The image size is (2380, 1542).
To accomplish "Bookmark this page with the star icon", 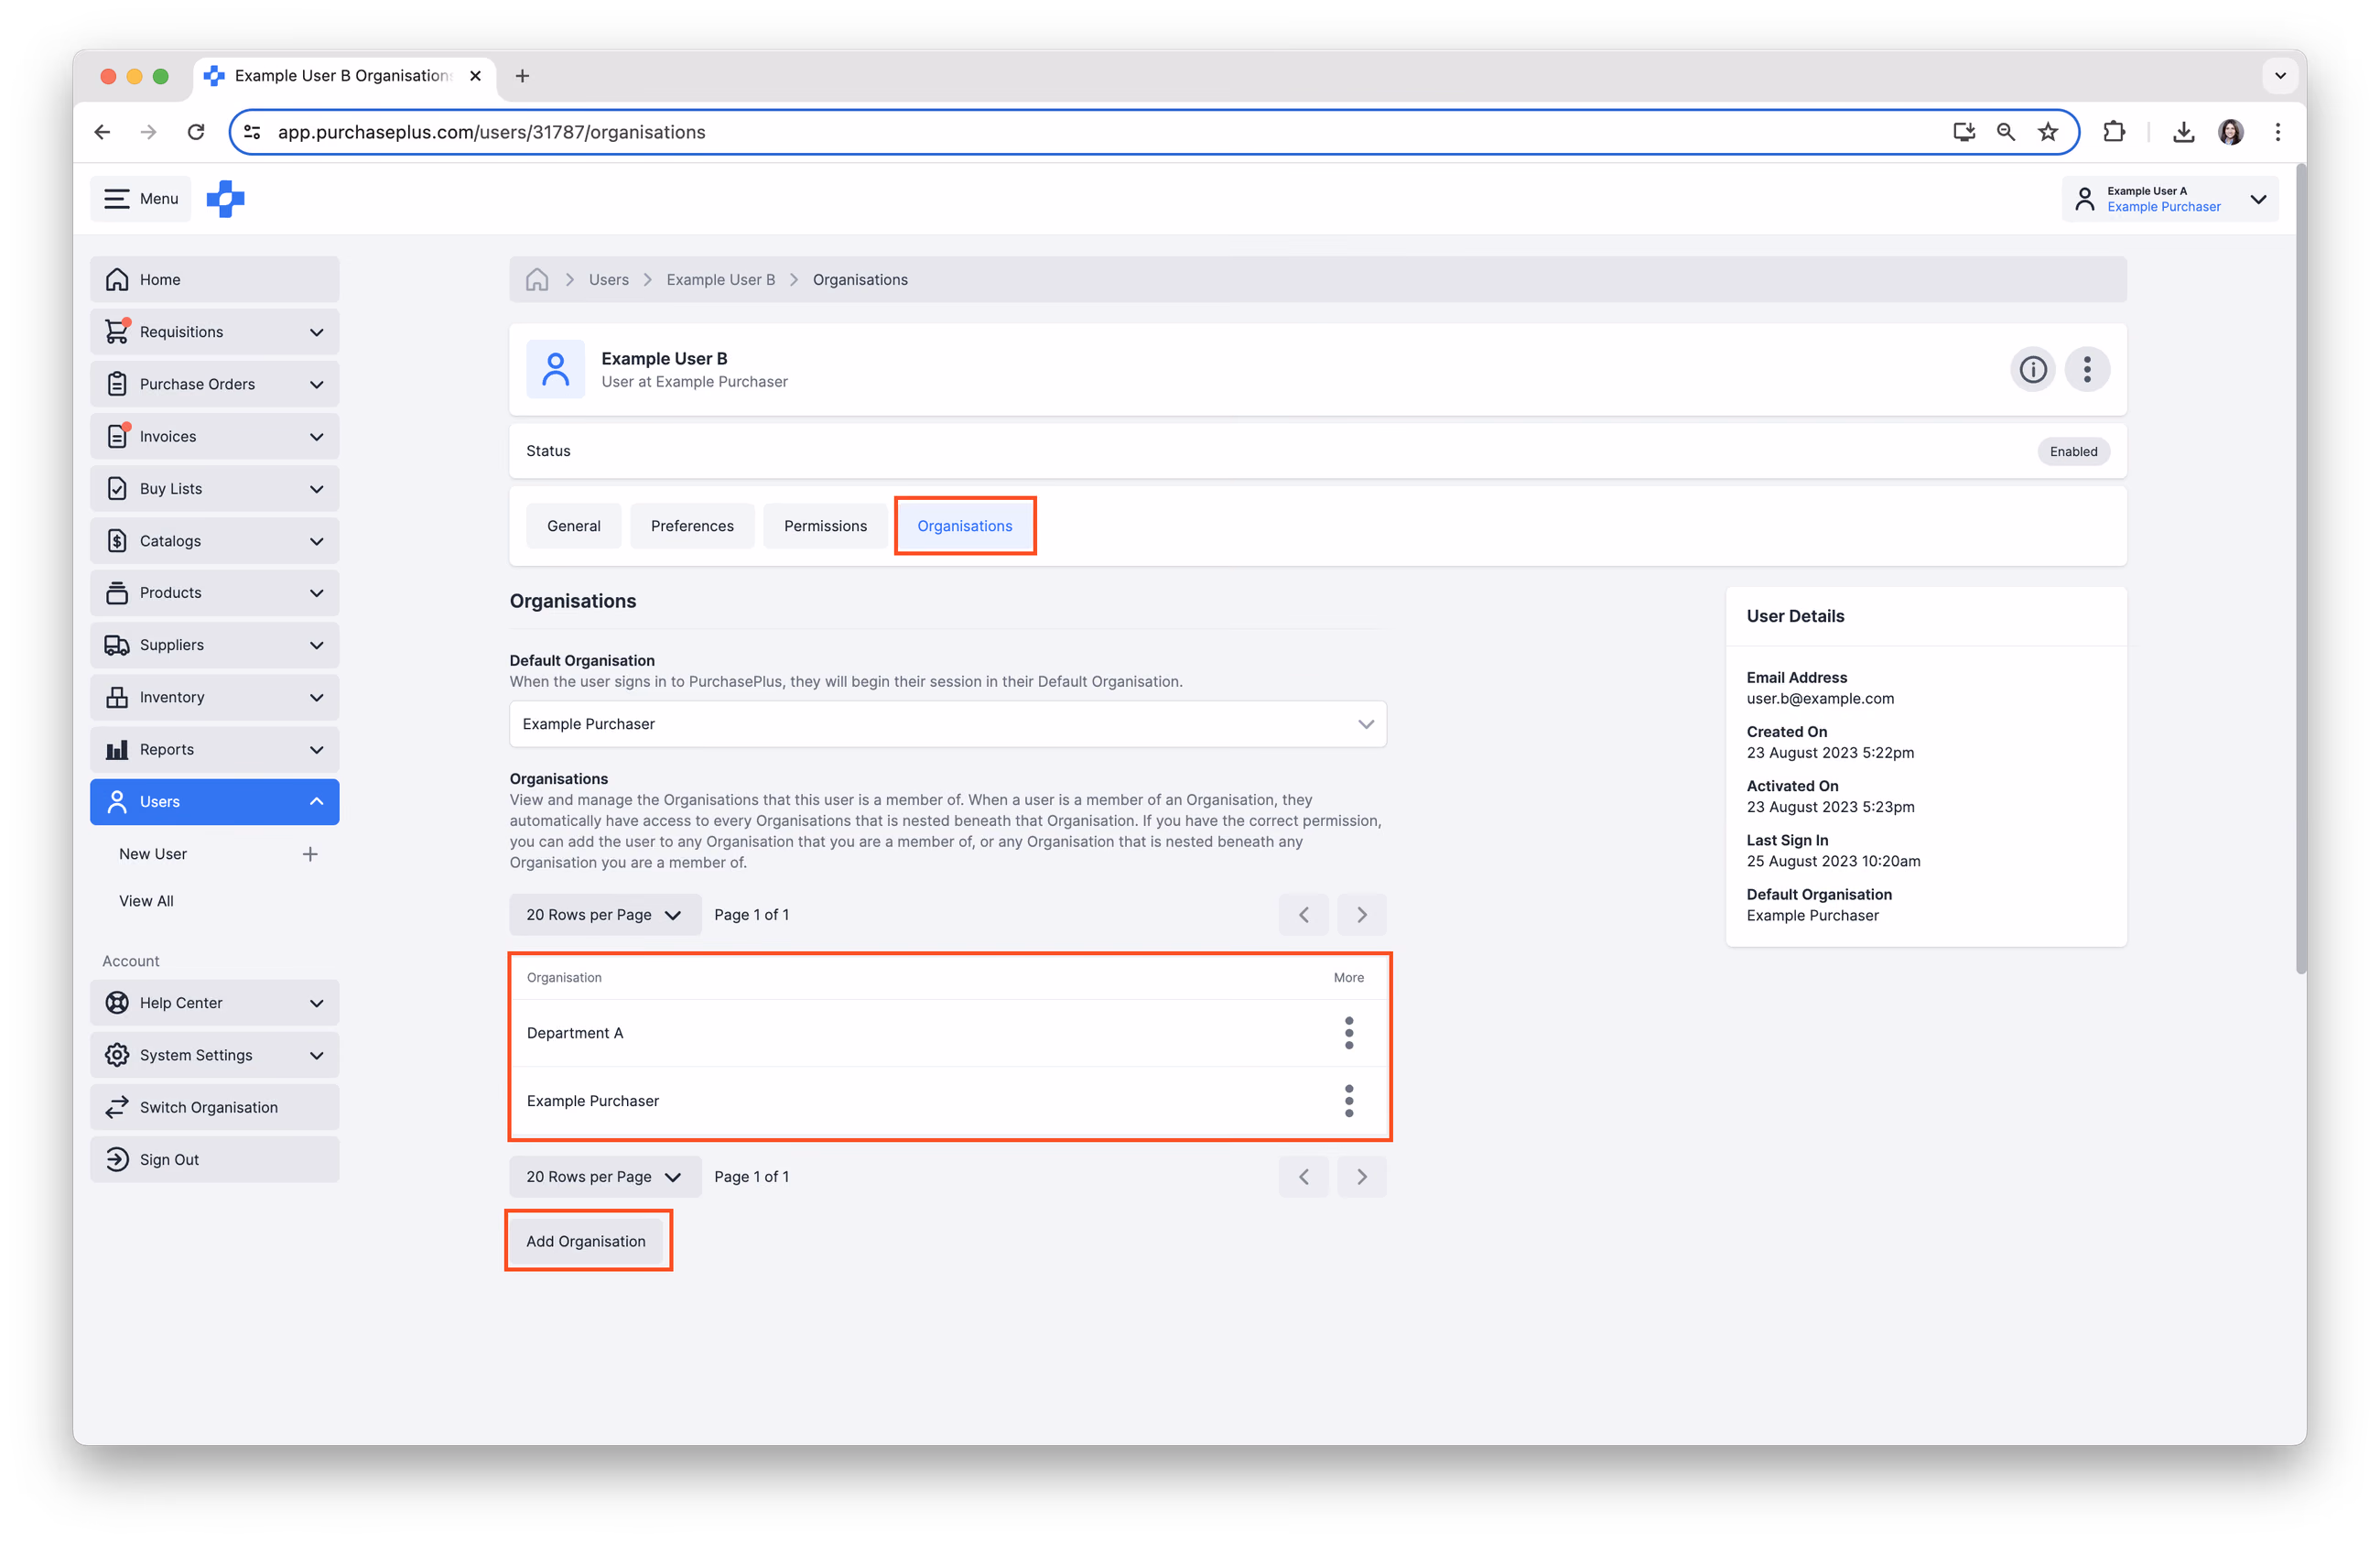I will [2047, 132].
